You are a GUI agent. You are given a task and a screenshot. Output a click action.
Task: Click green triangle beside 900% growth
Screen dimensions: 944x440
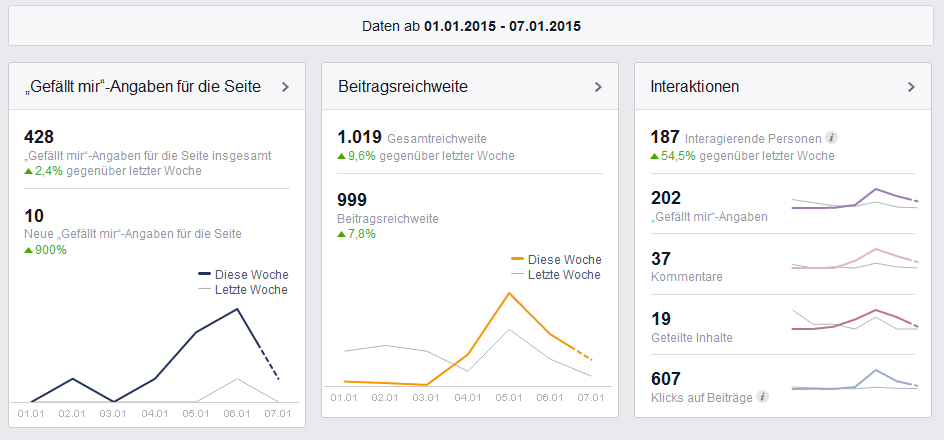[x=28, y=250]
